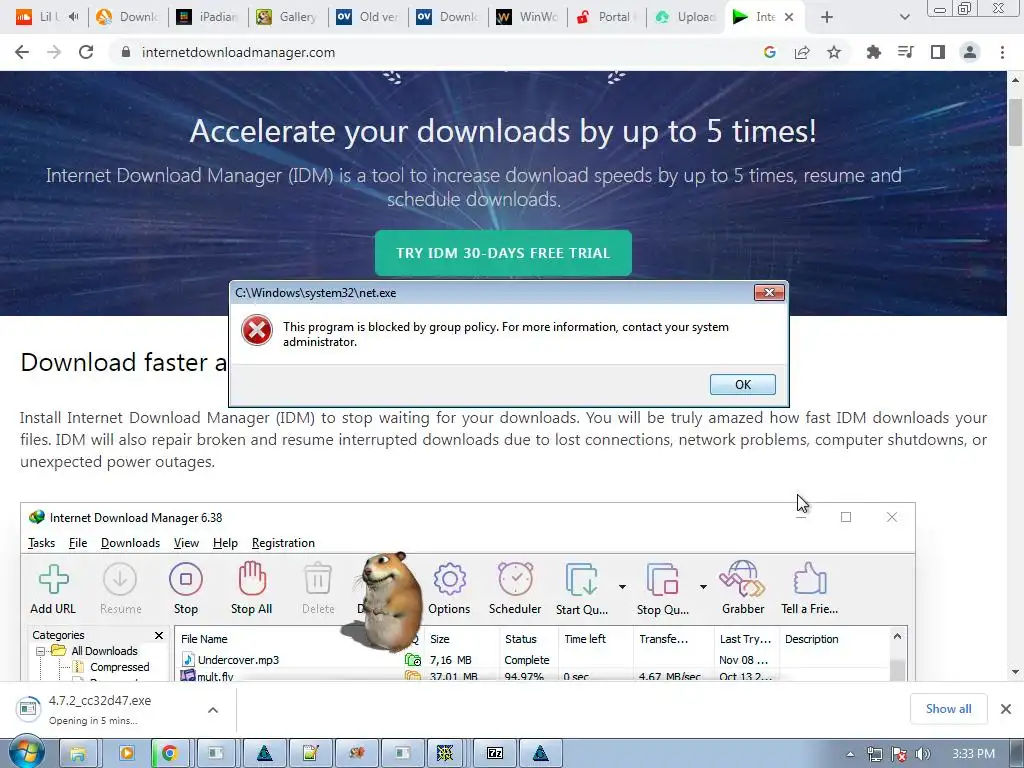Go back to the previous page

[22, 52]
